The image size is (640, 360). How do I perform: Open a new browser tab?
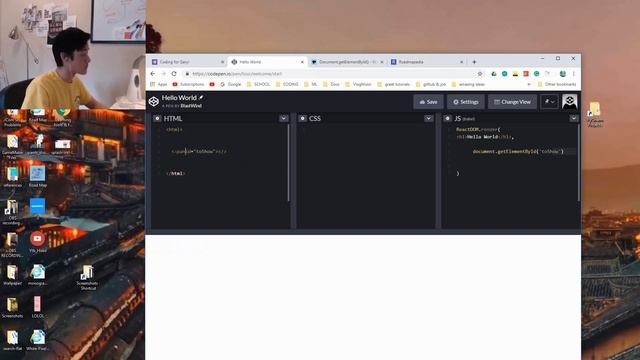[x=474, y=62]
